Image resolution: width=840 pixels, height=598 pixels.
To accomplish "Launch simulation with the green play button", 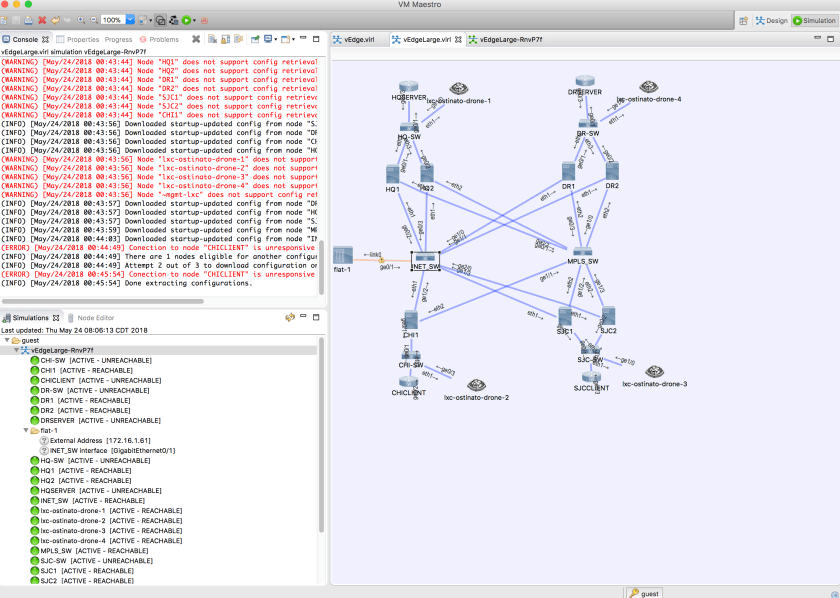I will pos(186,20).
